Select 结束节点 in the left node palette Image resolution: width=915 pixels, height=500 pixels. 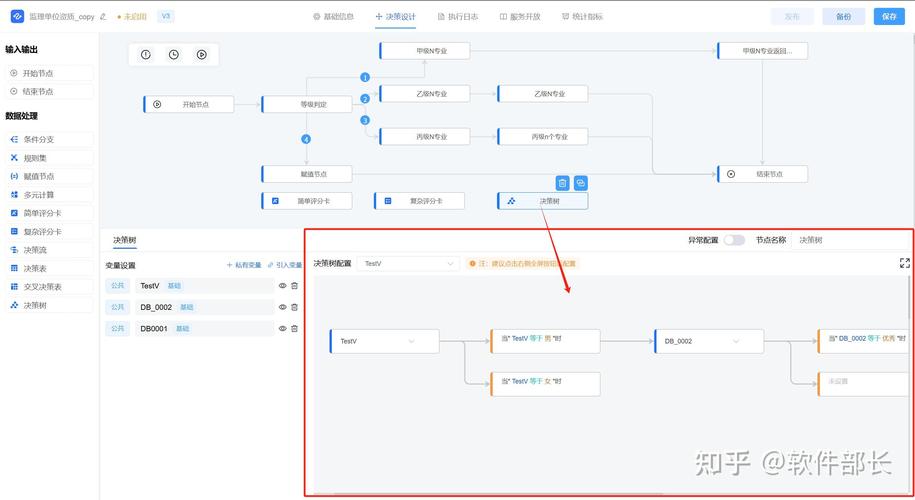tap(50, 92)
